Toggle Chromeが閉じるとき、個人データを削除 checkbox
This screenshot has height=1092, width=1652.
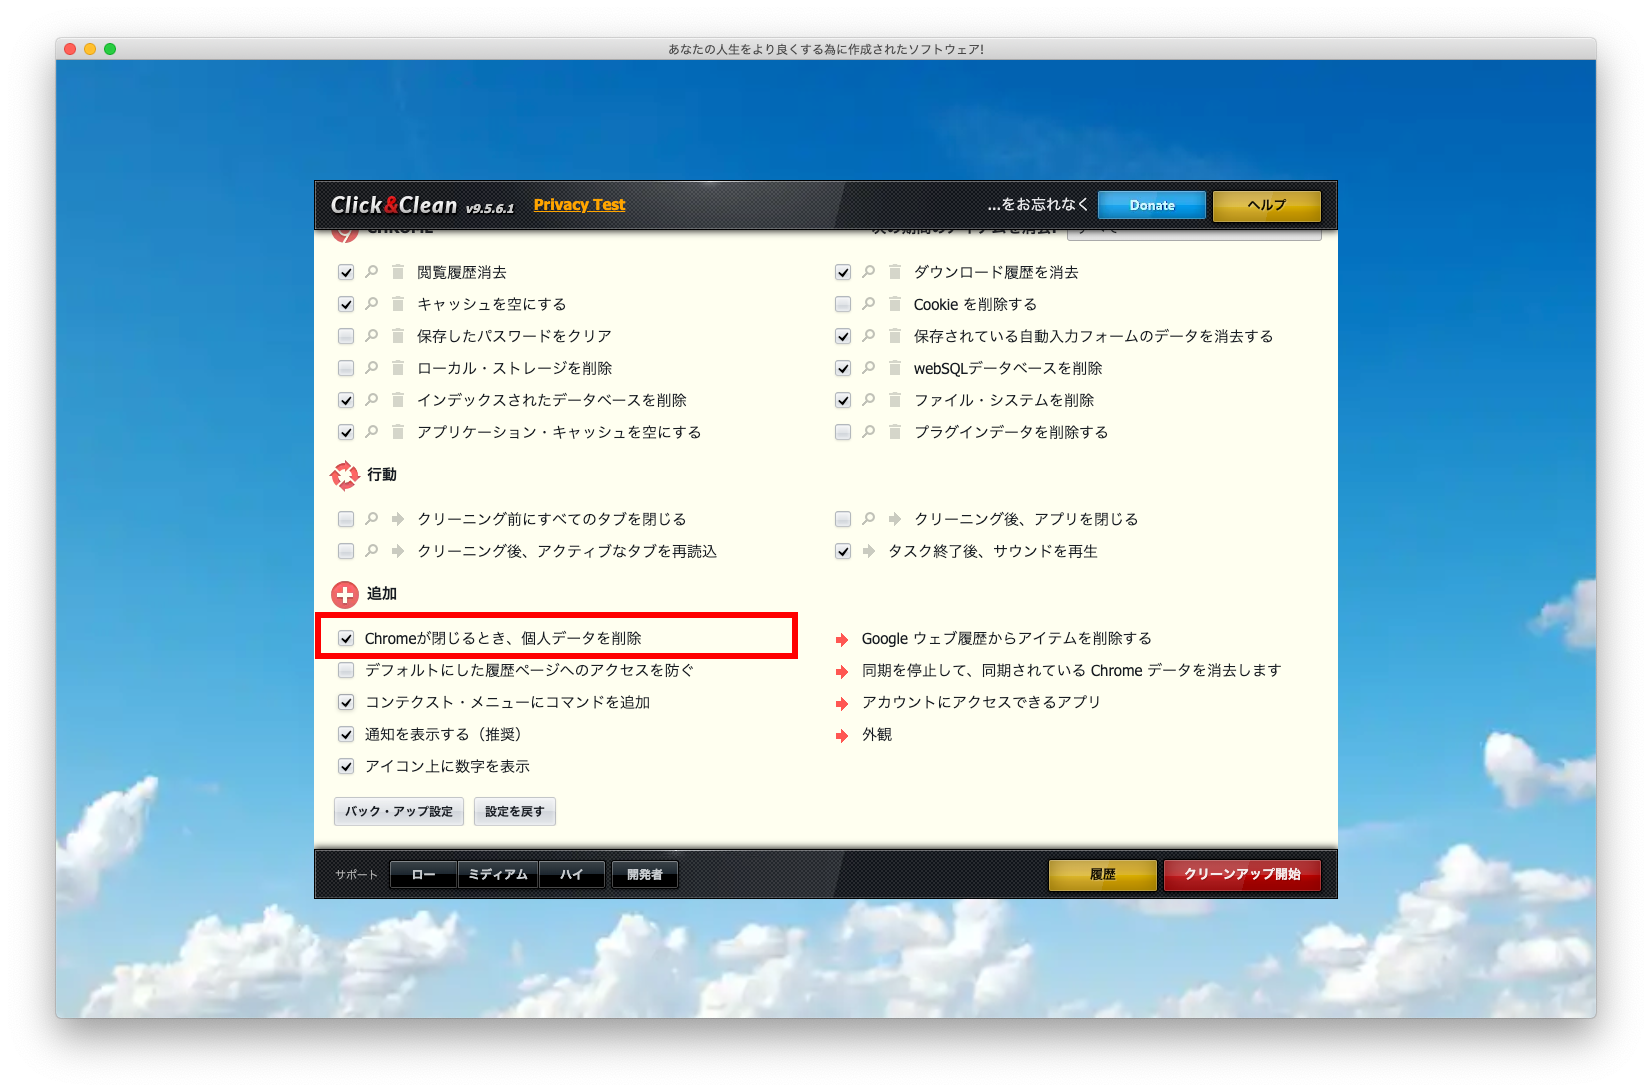(x=346, y=638)
